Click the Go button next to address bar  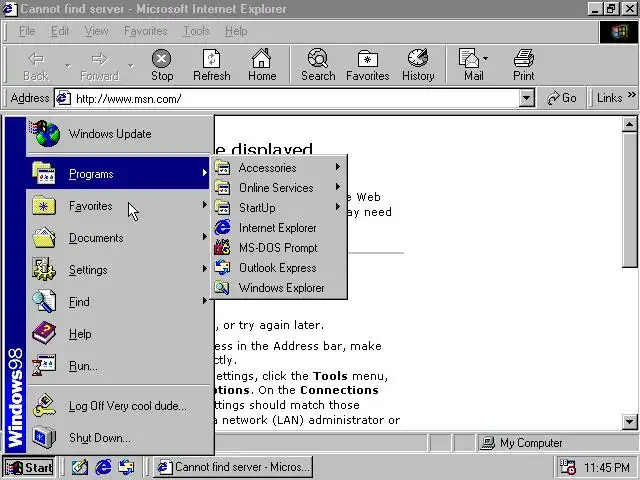tap(562, 98)
